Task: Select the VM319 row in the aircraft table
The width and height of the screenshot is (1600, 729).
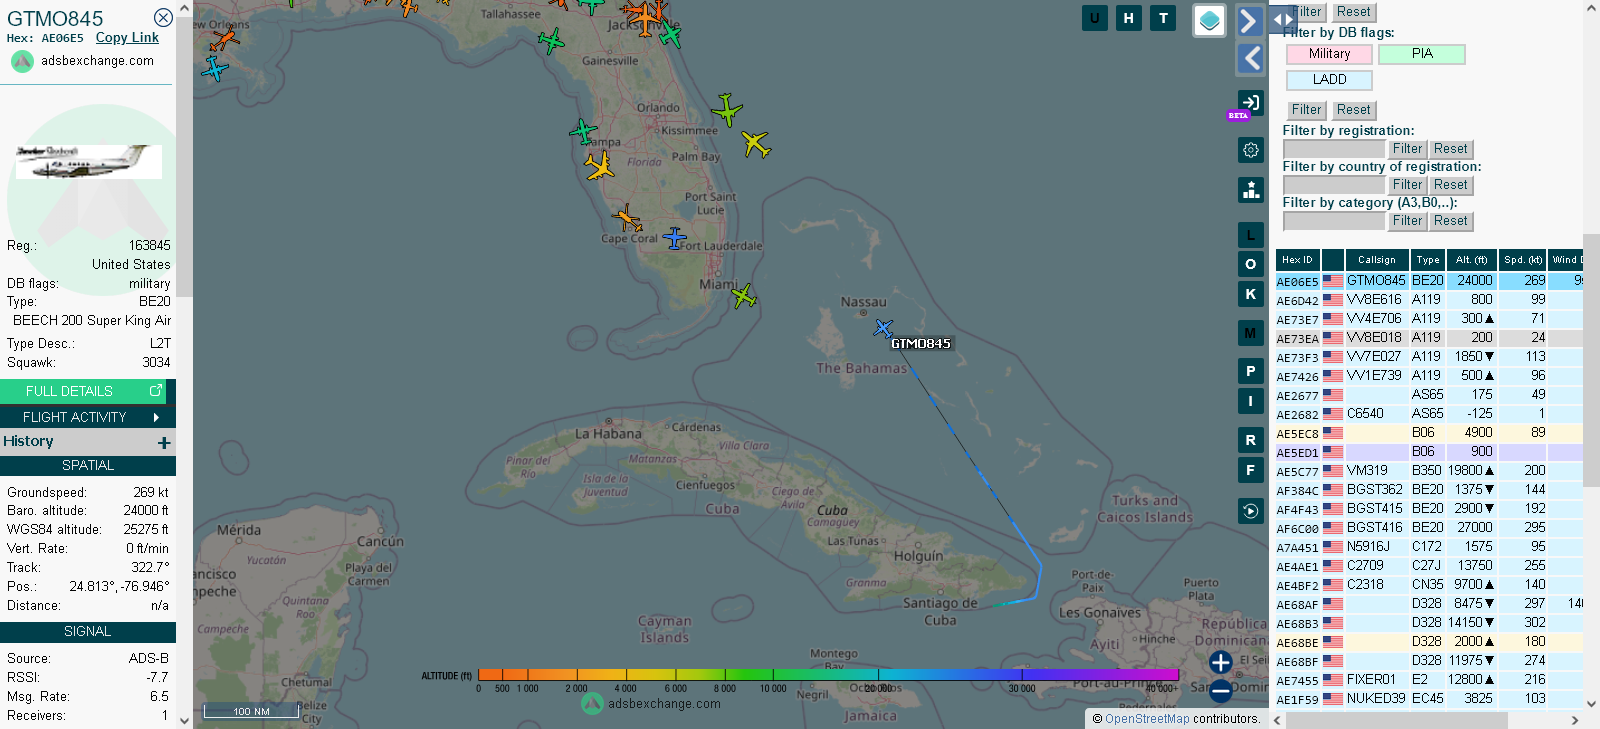Action: tap(1429, 471)
